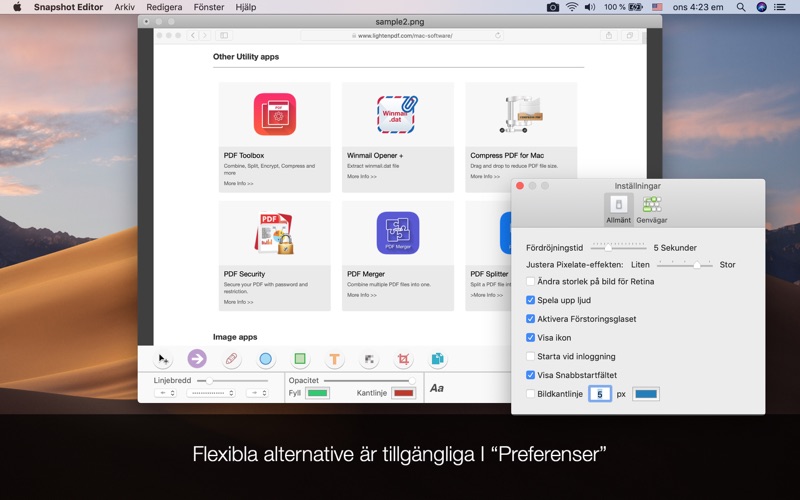Click More Info under PDF Toolbox
This screenshot has height=500, width=800.
pos(238,183)
